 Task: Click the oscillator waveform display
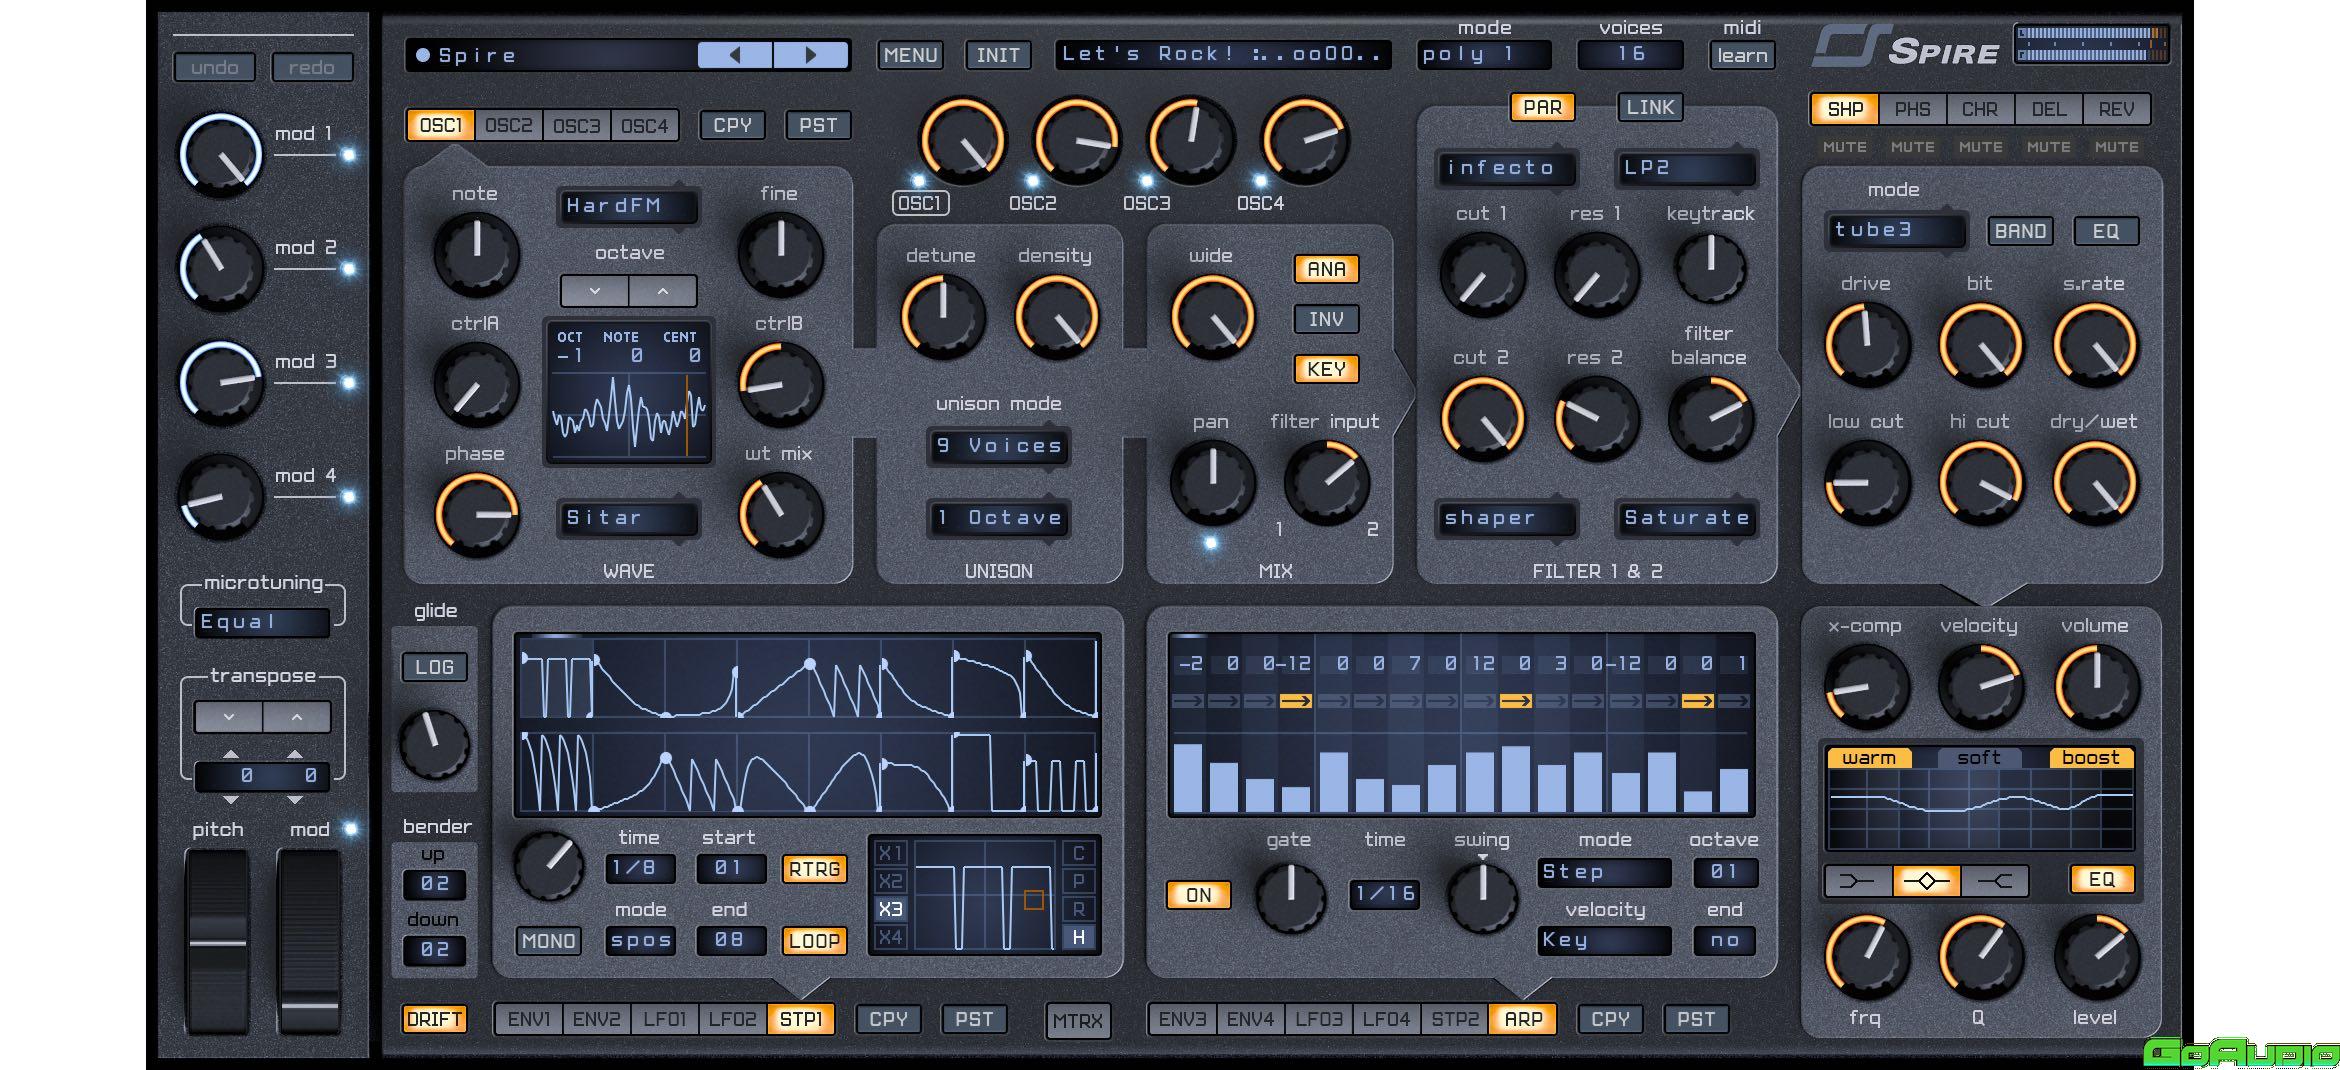(x=628, y=392)
